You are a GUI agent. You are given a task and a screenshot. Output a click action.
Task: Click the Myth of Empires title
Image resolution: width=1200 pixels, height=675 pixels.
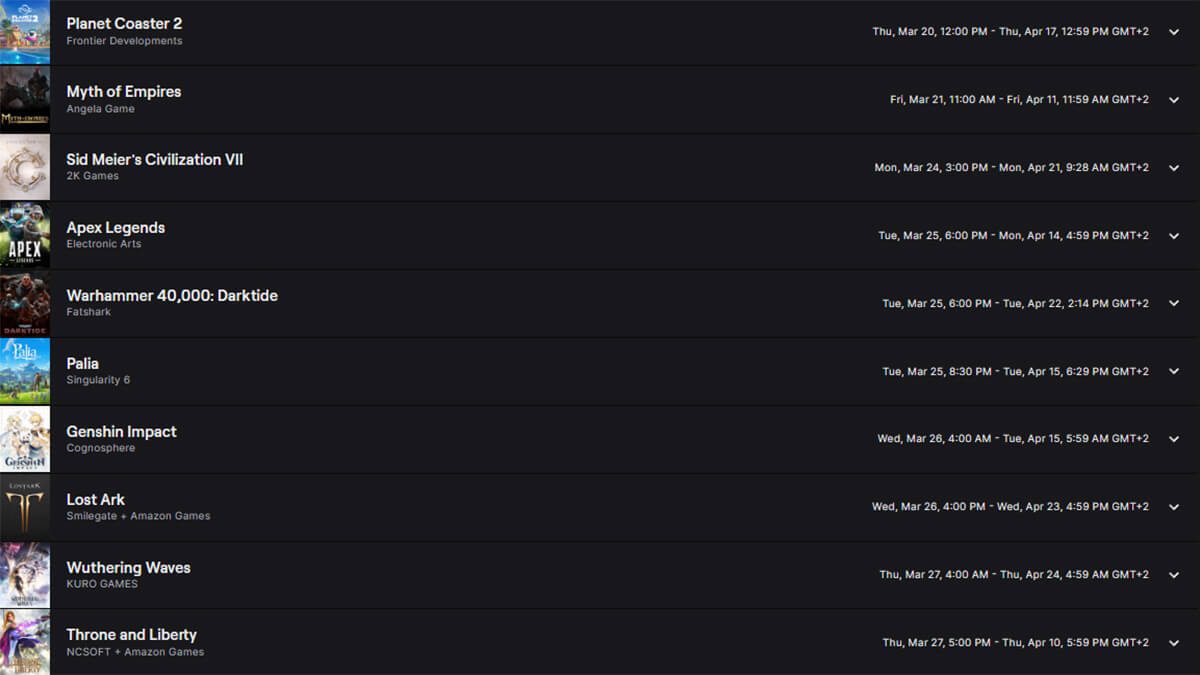coord(123,91)
